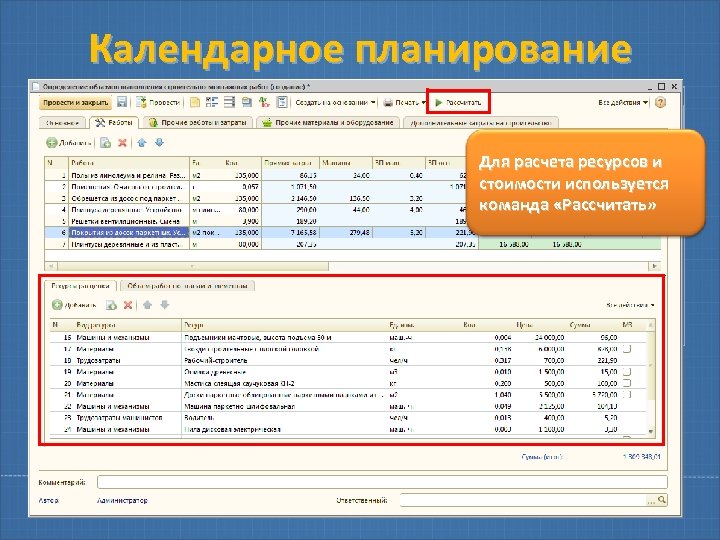The width and height of the screenshot is (720, 540).
Task: Select resource row 18 'Рабочий-строитель'
Action: [x=348, y=360]
